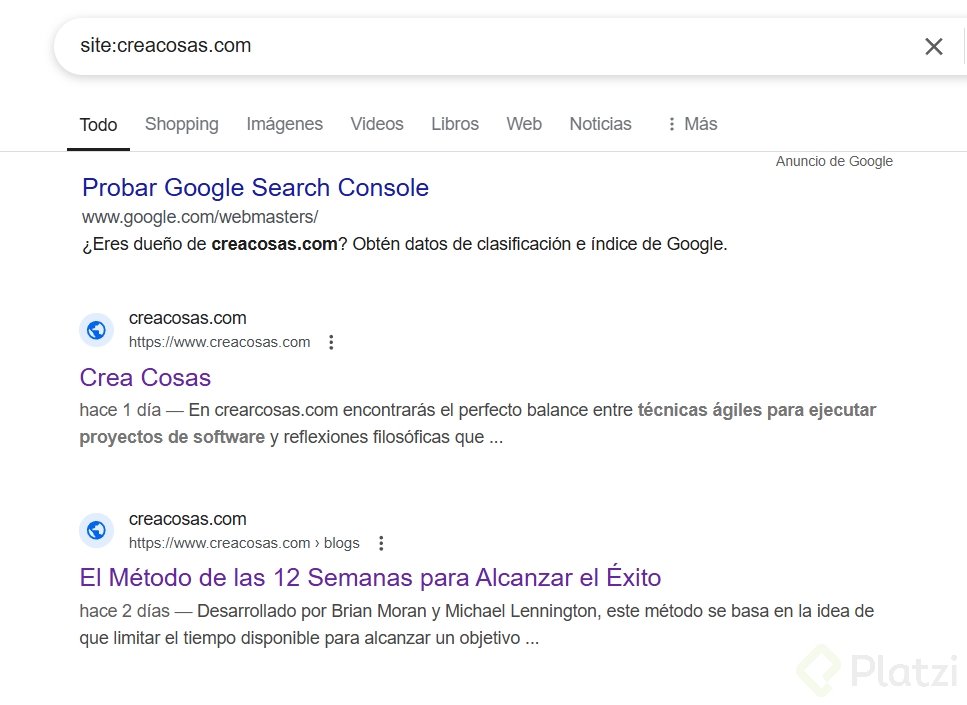Open El Método de las 12 Semanas result
The image size is (967, 705).
pyautogui.click(x=370, y=577)
